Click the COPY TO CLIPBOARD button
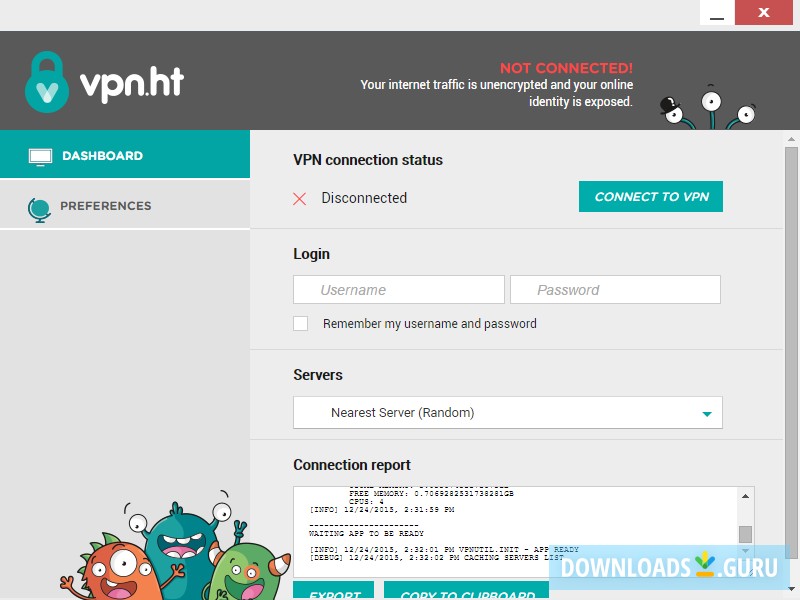 tap(465, 592)
